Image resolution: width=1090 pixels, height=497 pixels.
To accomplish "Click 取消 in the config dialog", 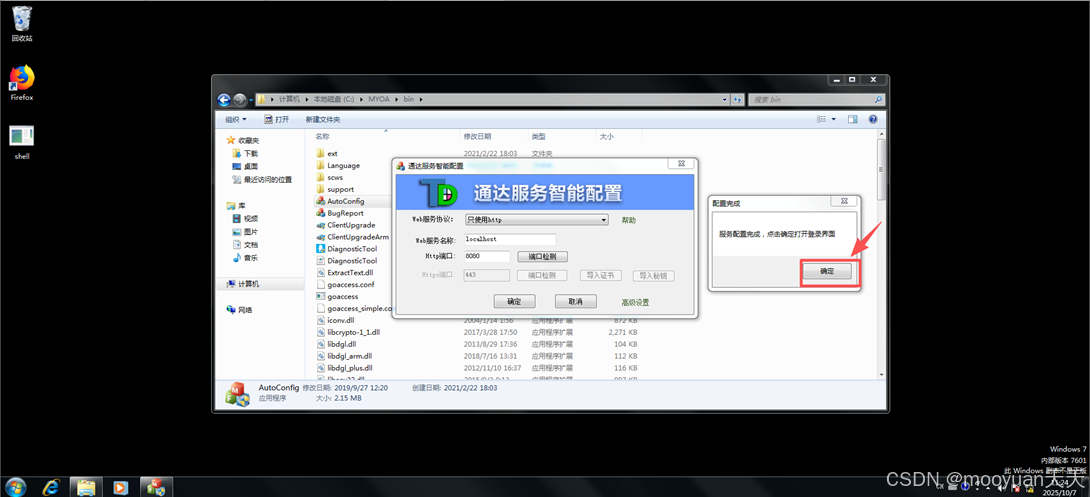I will pos(576,302).
